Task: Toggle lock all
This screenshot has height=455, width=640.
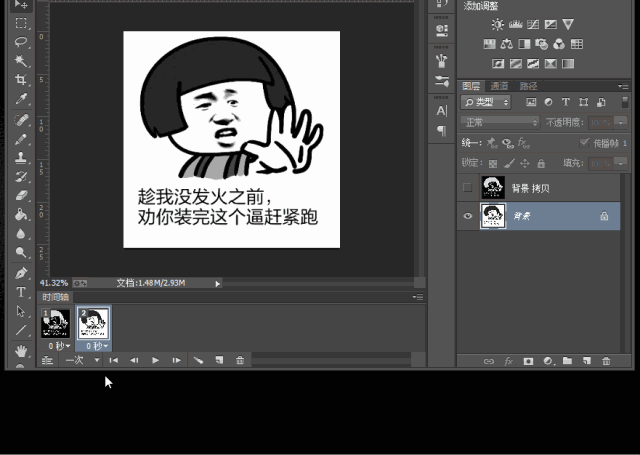Action: pos(541,164)
